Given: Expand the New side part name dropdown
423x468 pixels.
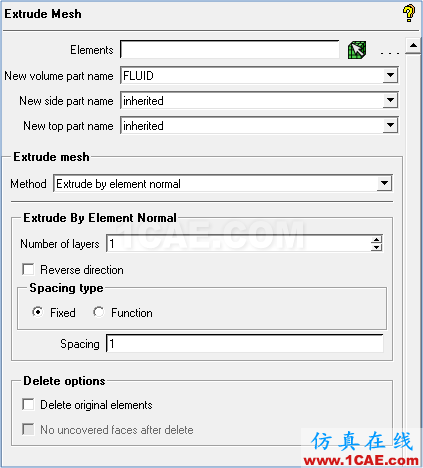Looking at the screenshot, I should click(x=390, y=101).
